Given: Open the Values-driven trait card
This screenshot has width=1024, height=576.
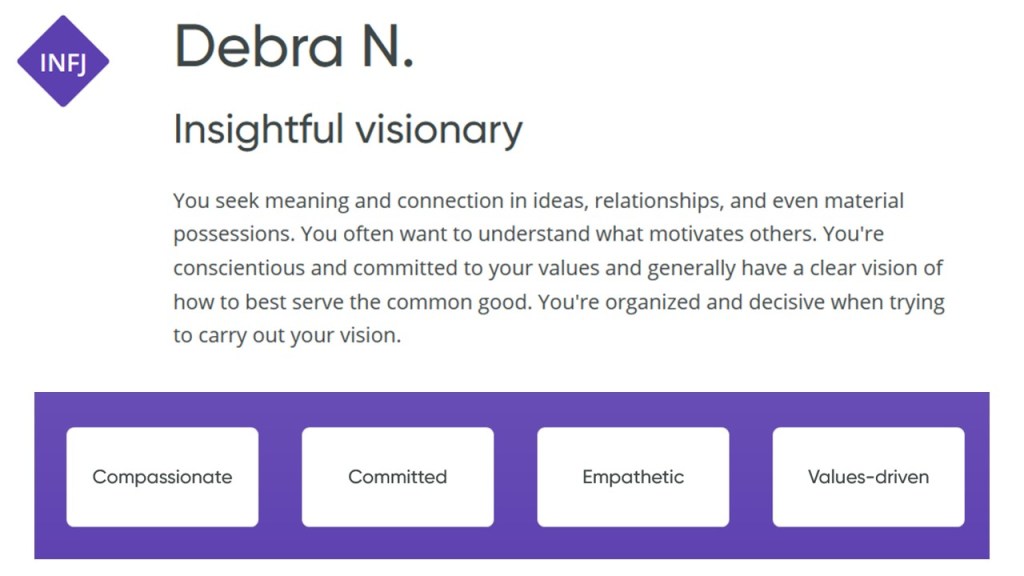Looking at the screenshot, I should click(868, 477).
